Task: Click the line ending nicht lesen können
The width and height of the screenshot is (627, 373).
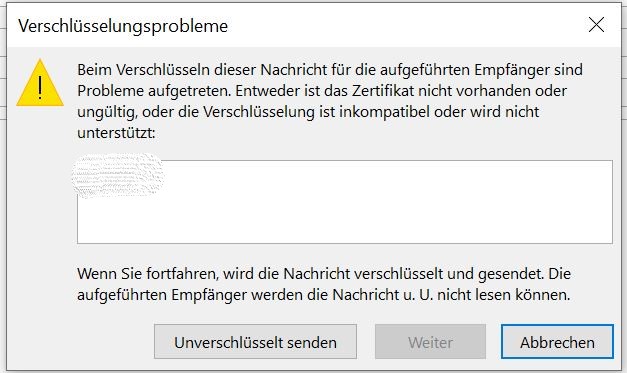Action: point(323,295)
